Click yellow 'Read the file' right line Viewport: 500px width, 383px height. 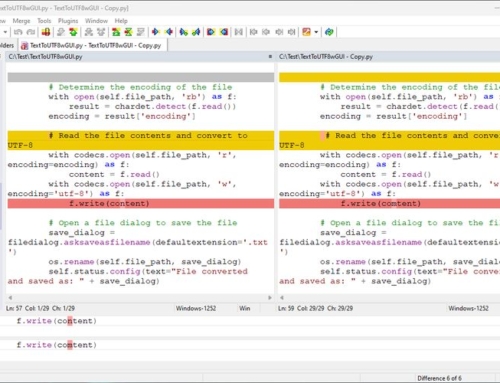click(x=389, y=140)
